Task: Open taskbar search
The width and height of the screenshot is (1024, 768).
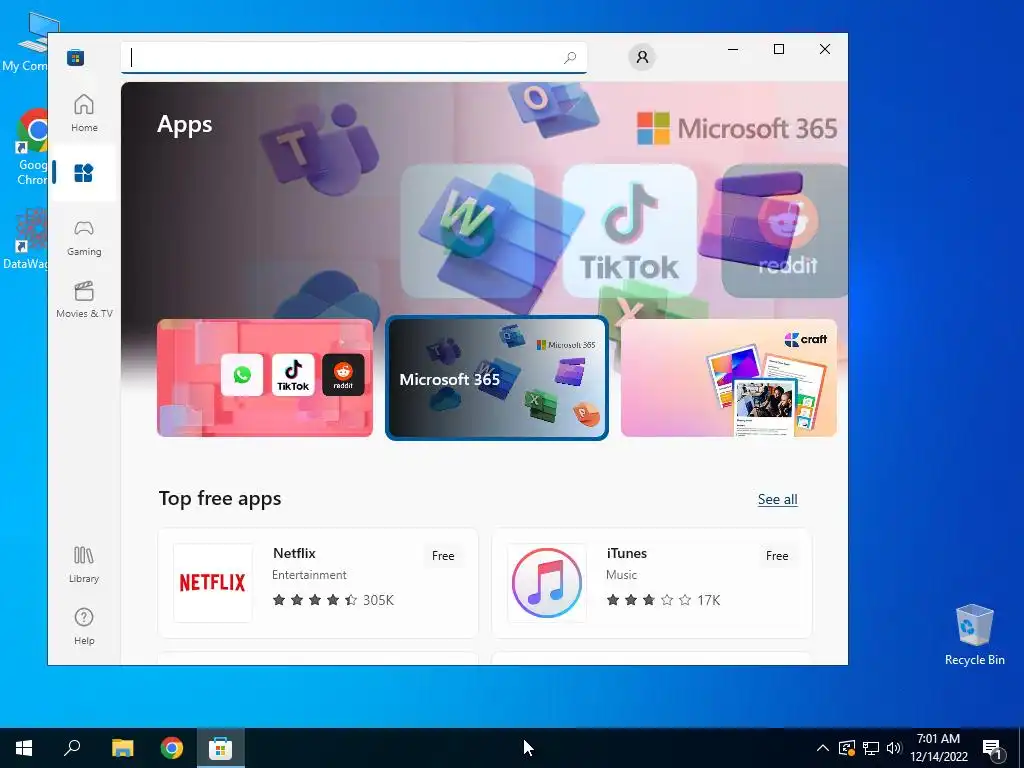Action: [x=72, y=748]
